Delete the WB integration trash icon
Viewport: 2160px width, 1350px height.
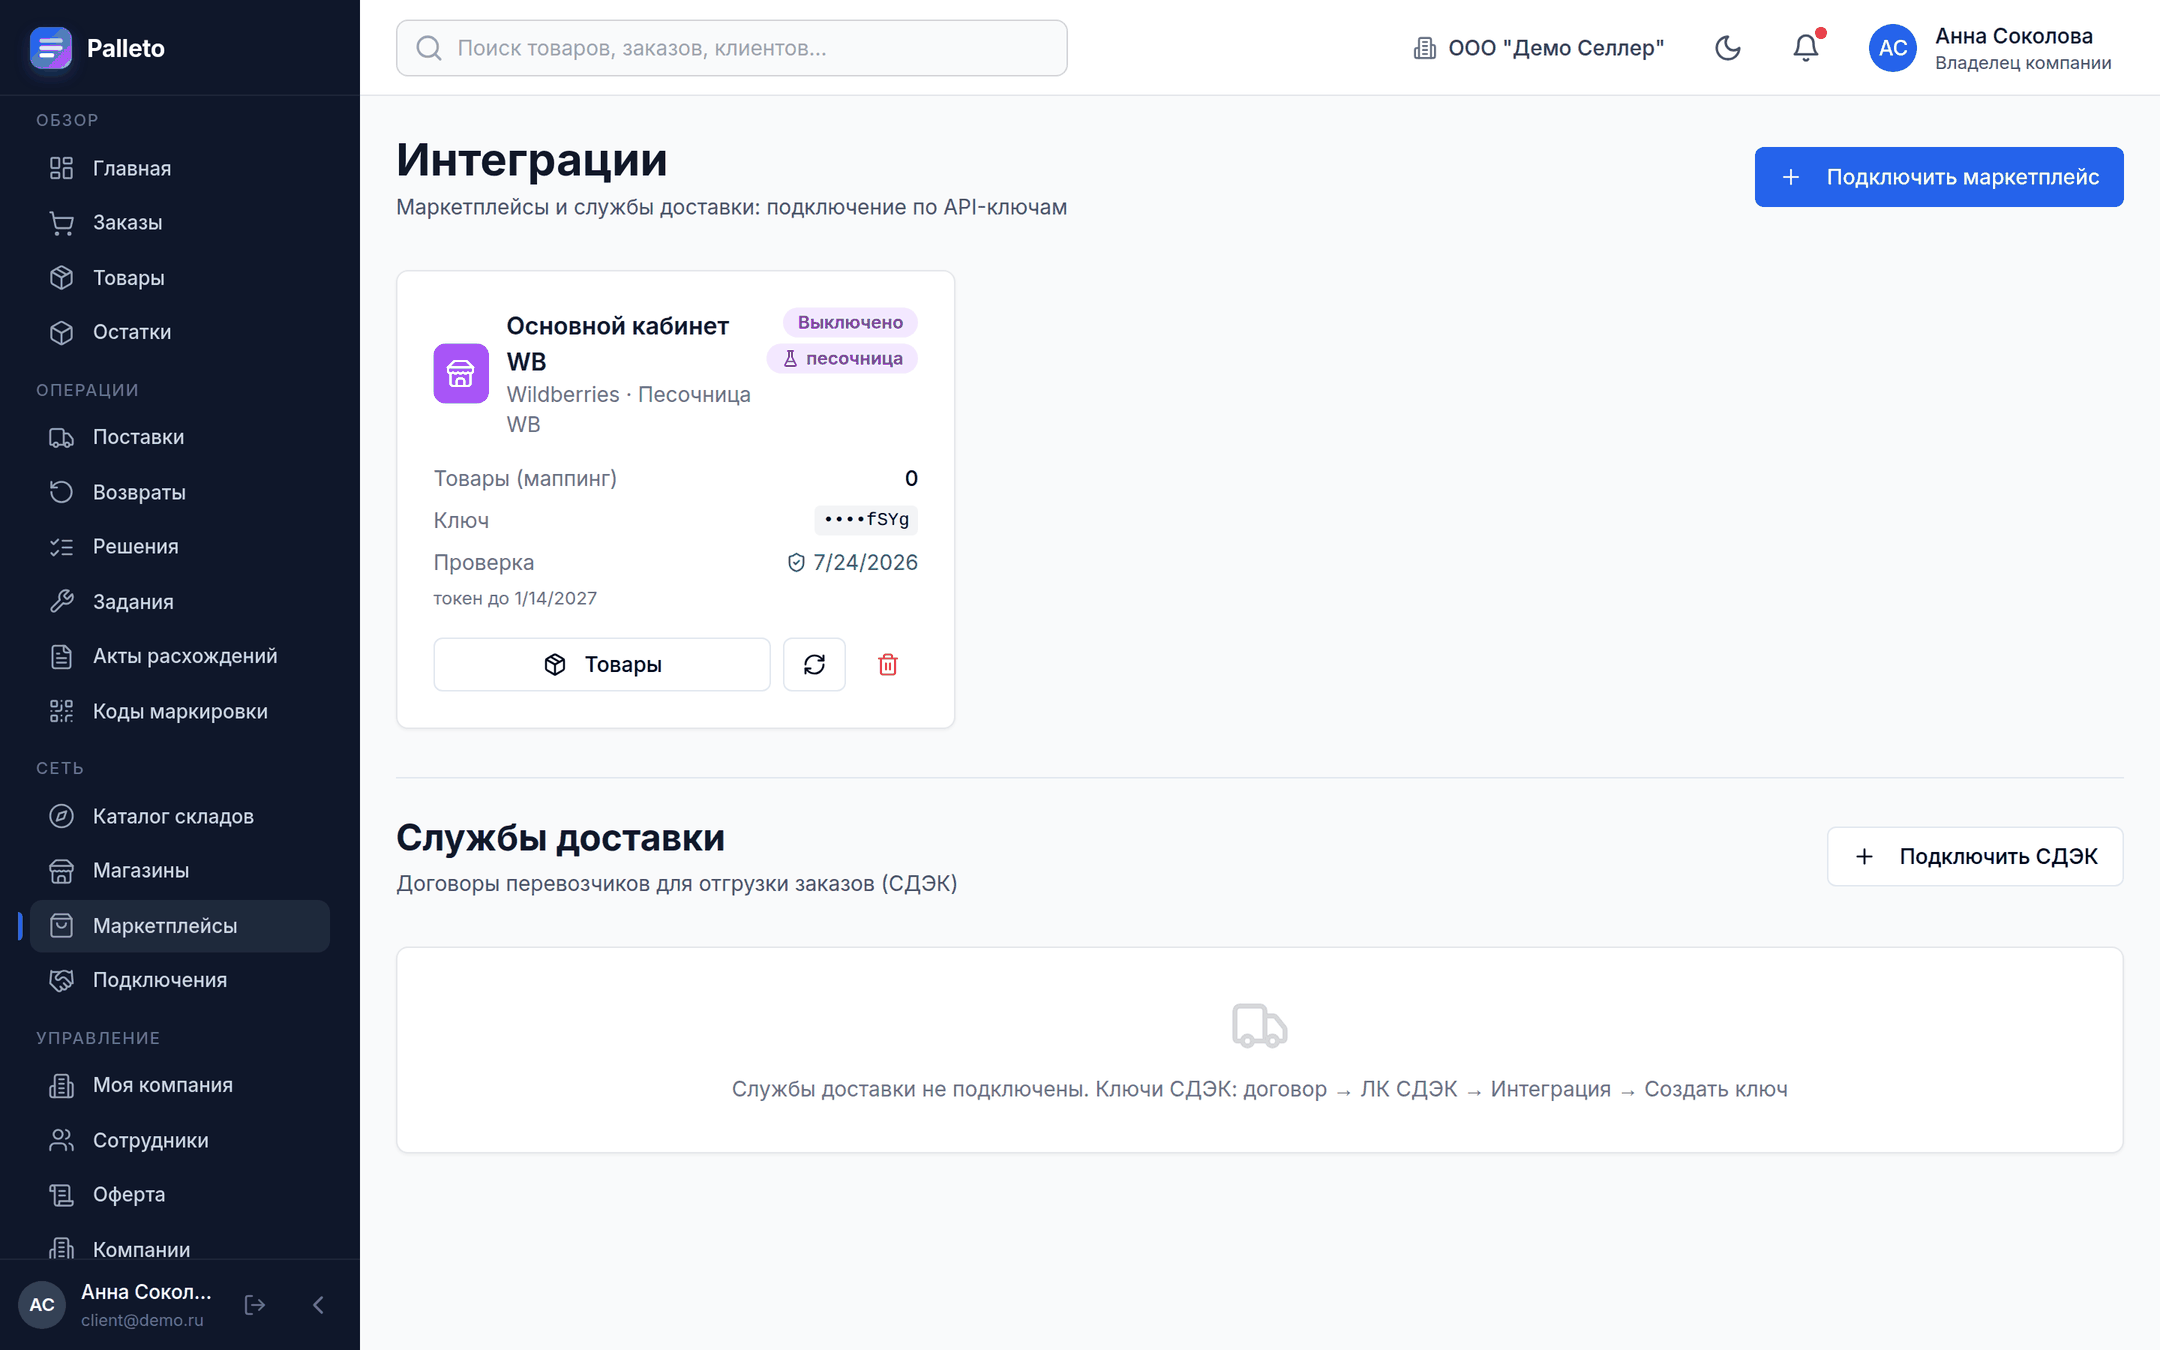pyautogui.click(x=888, y=665)
